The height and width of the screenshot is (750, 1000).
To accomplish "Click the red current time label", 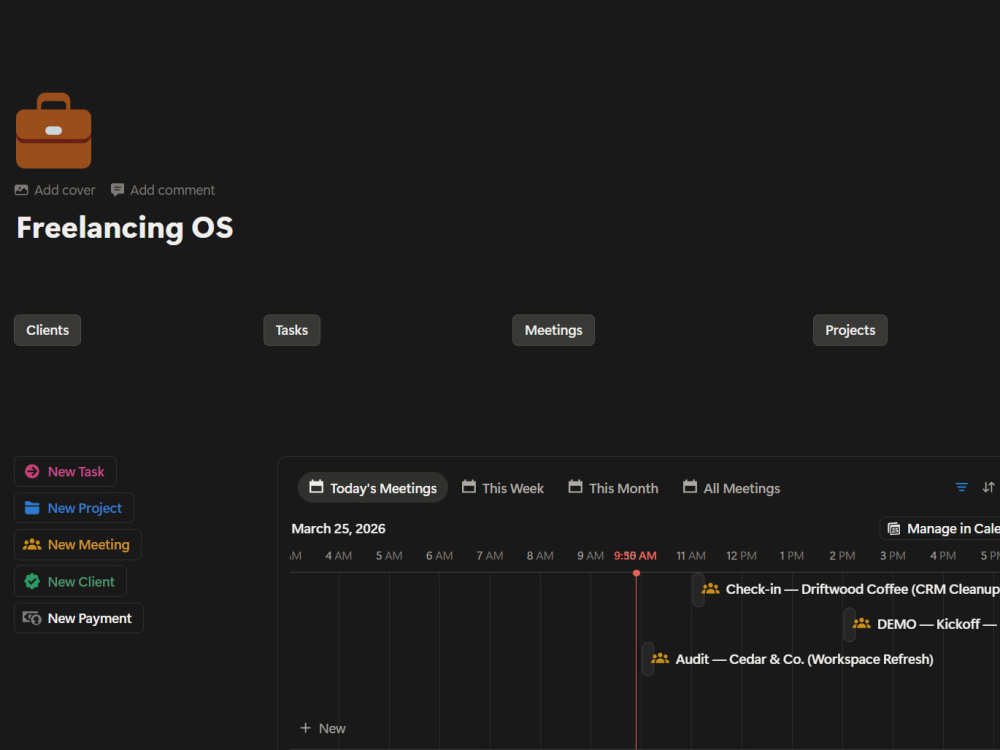I will coord(635,555).
